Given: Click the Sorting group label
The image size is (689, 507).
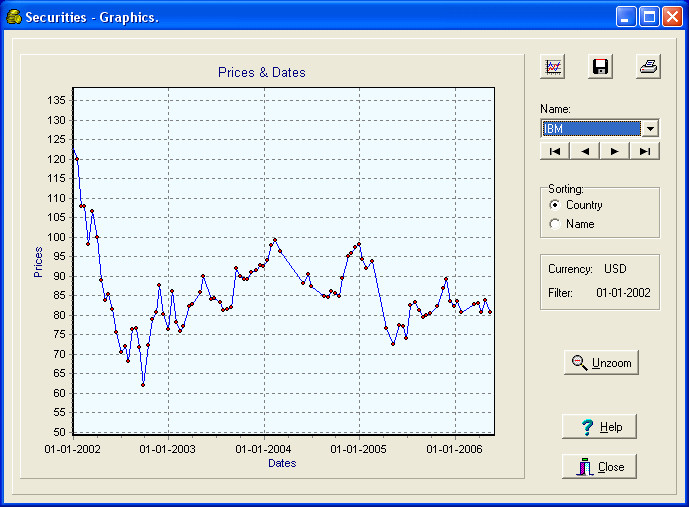Looking at the screenshot, I should (566, 189).
